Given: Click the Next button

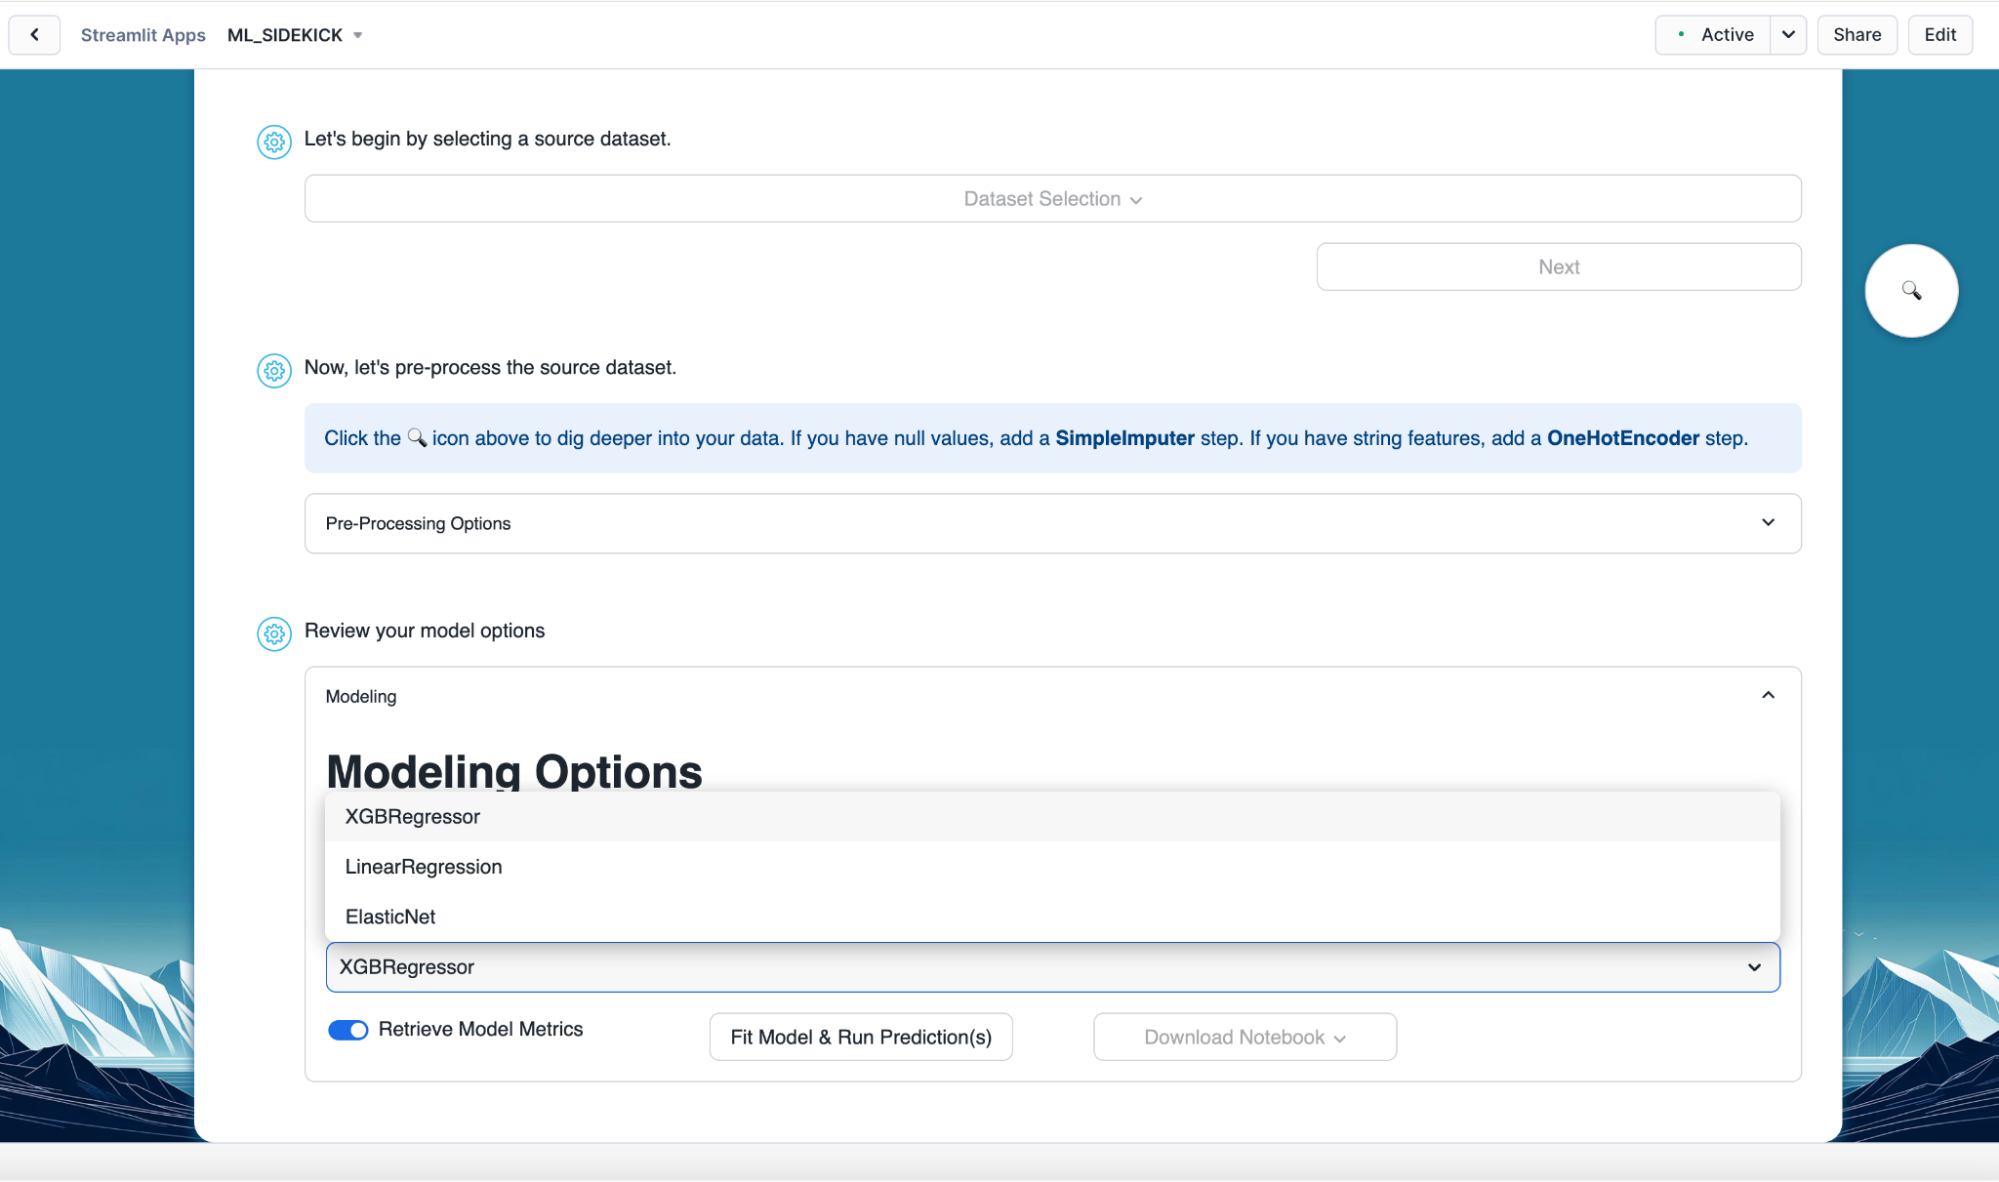Looking at the screenshot, I should [1558, 267].
